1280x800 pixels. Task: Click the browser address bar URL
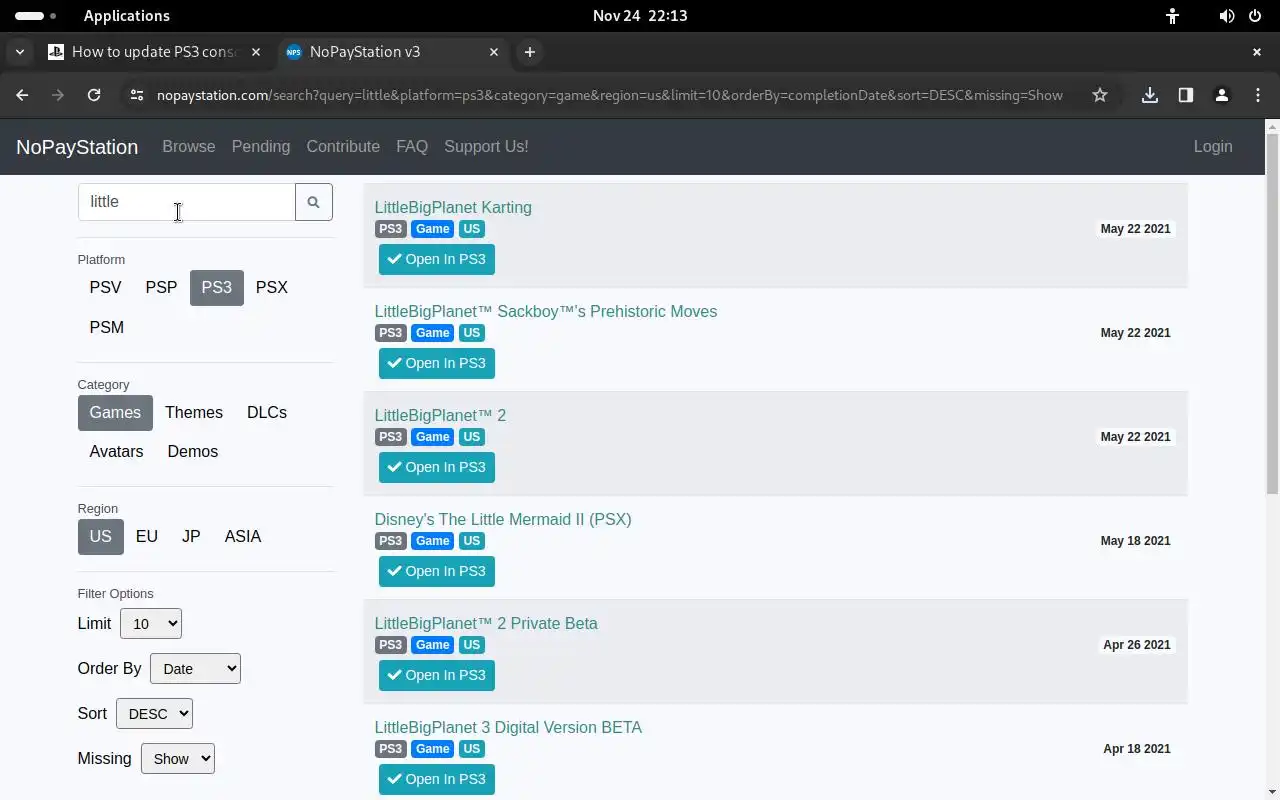click(610, 95)
